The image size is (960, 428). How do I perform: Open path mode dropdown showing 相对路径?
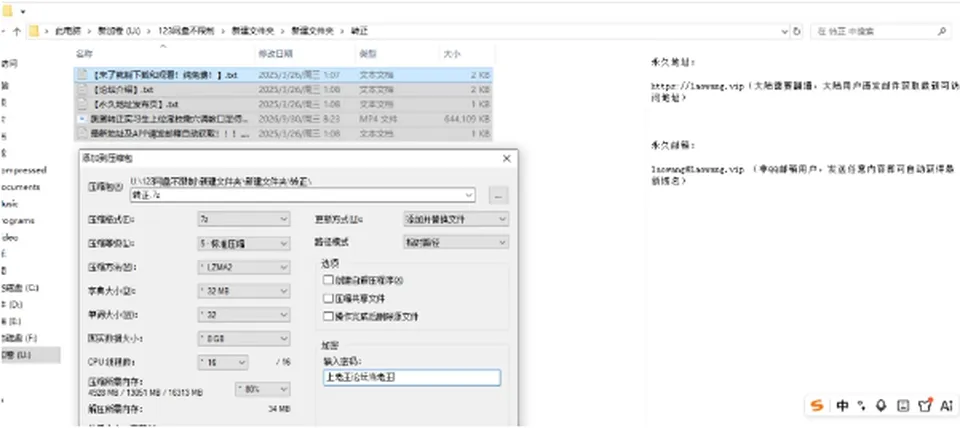point(456,242)
